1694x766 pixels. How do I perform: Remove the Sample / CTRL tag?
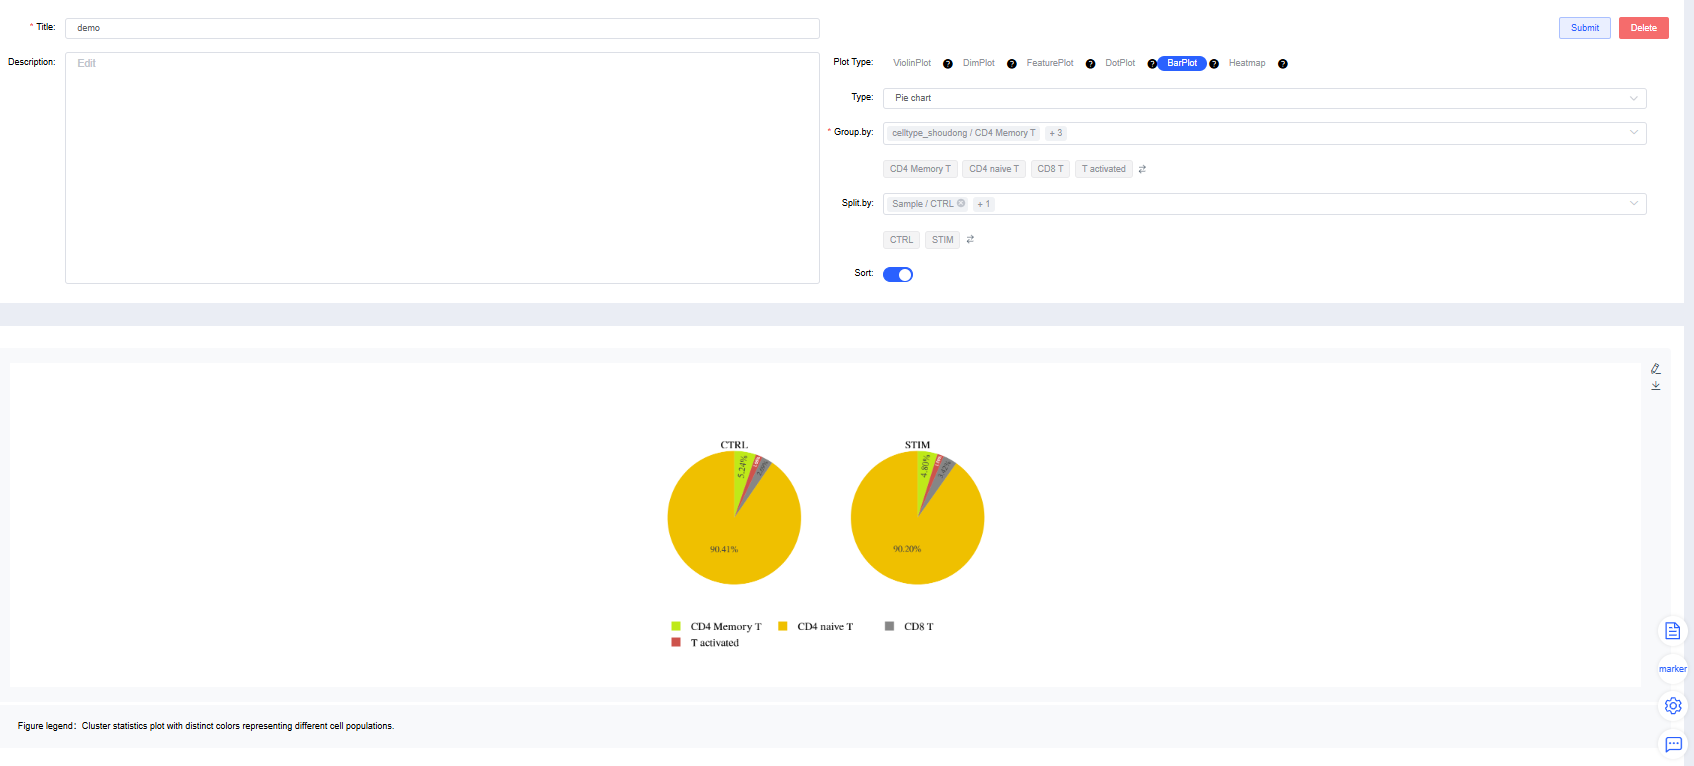click(x=961, y=204)
